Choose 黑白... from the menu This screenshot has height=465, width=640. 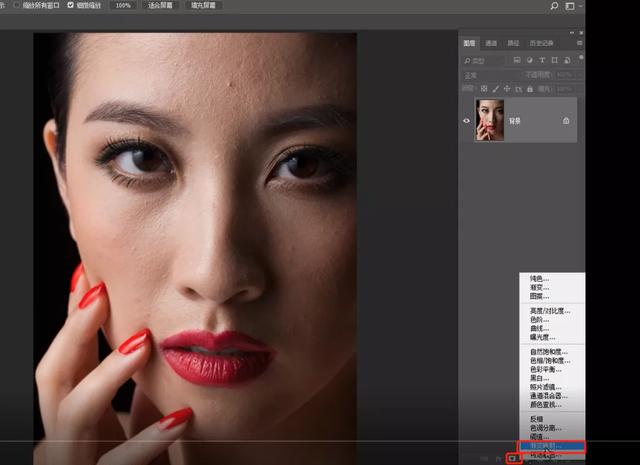[552, 379]
